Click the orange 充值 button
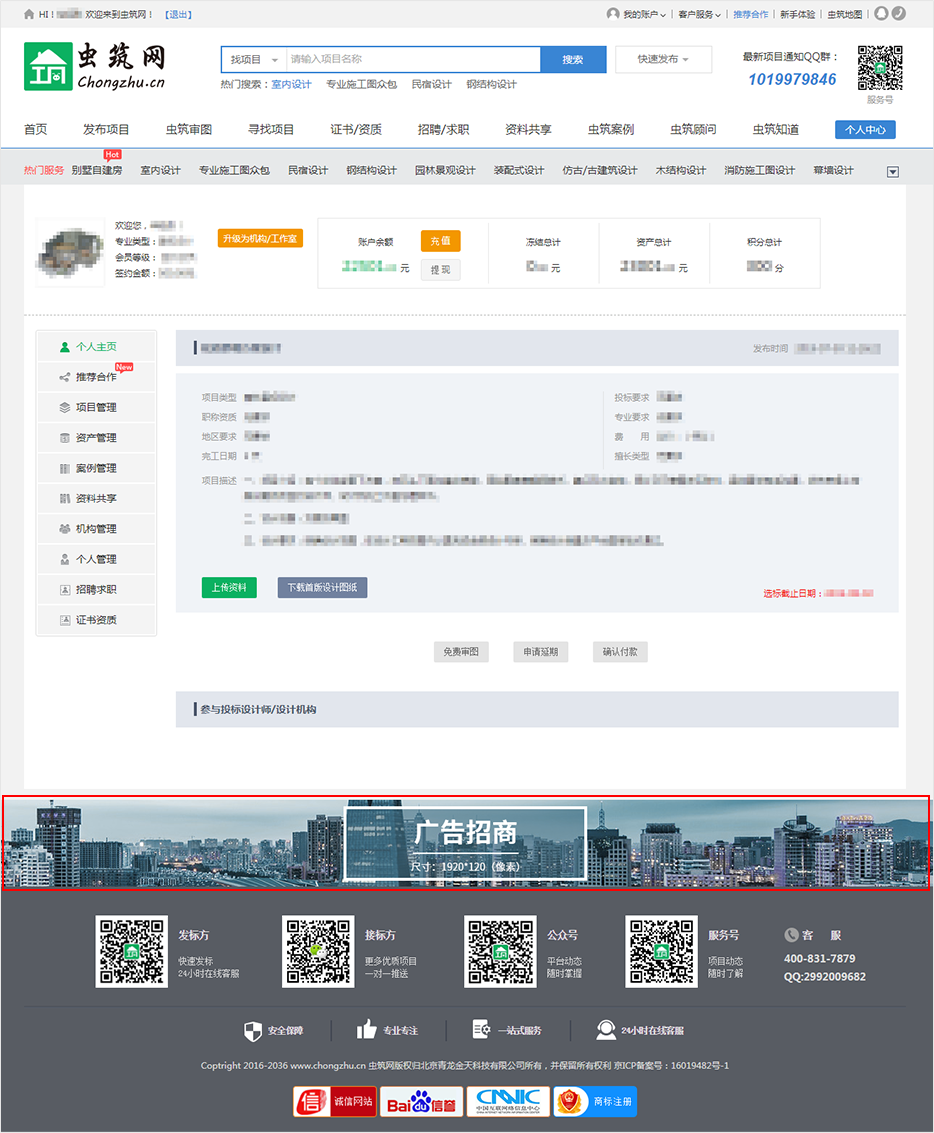 [440, 241]
